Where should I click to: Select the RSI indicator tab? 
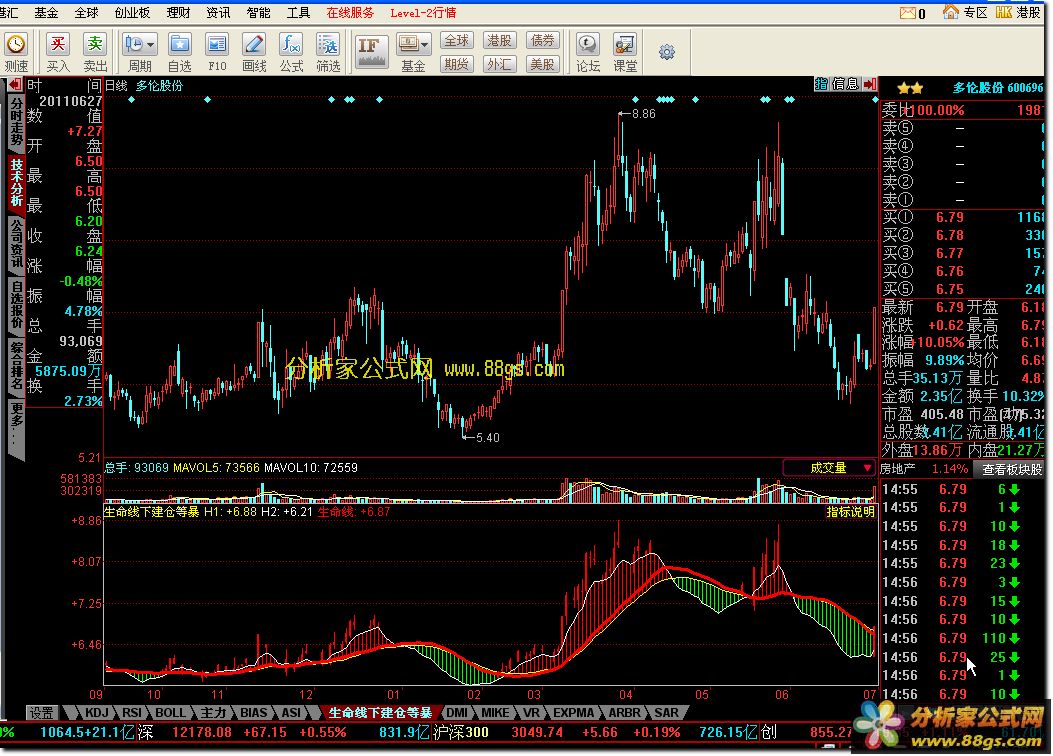pyautogui.click(x=132, y=712)
